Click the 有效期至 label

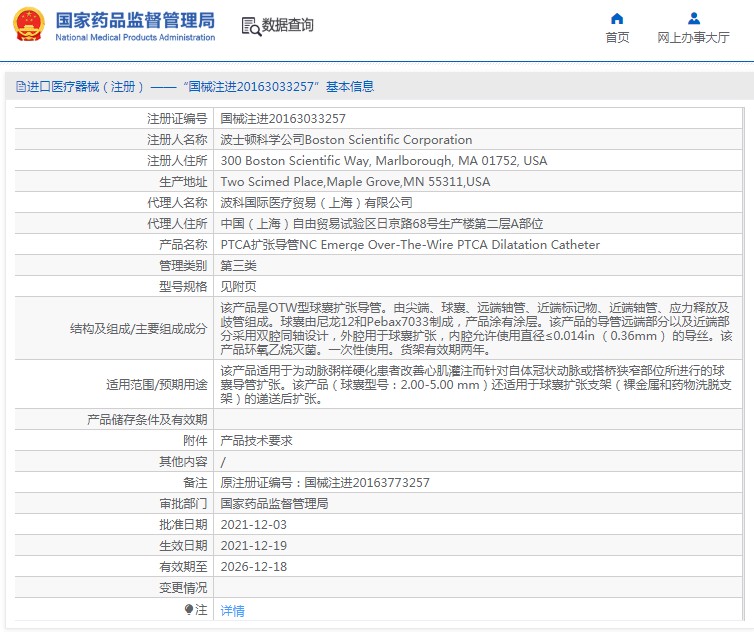183,567
